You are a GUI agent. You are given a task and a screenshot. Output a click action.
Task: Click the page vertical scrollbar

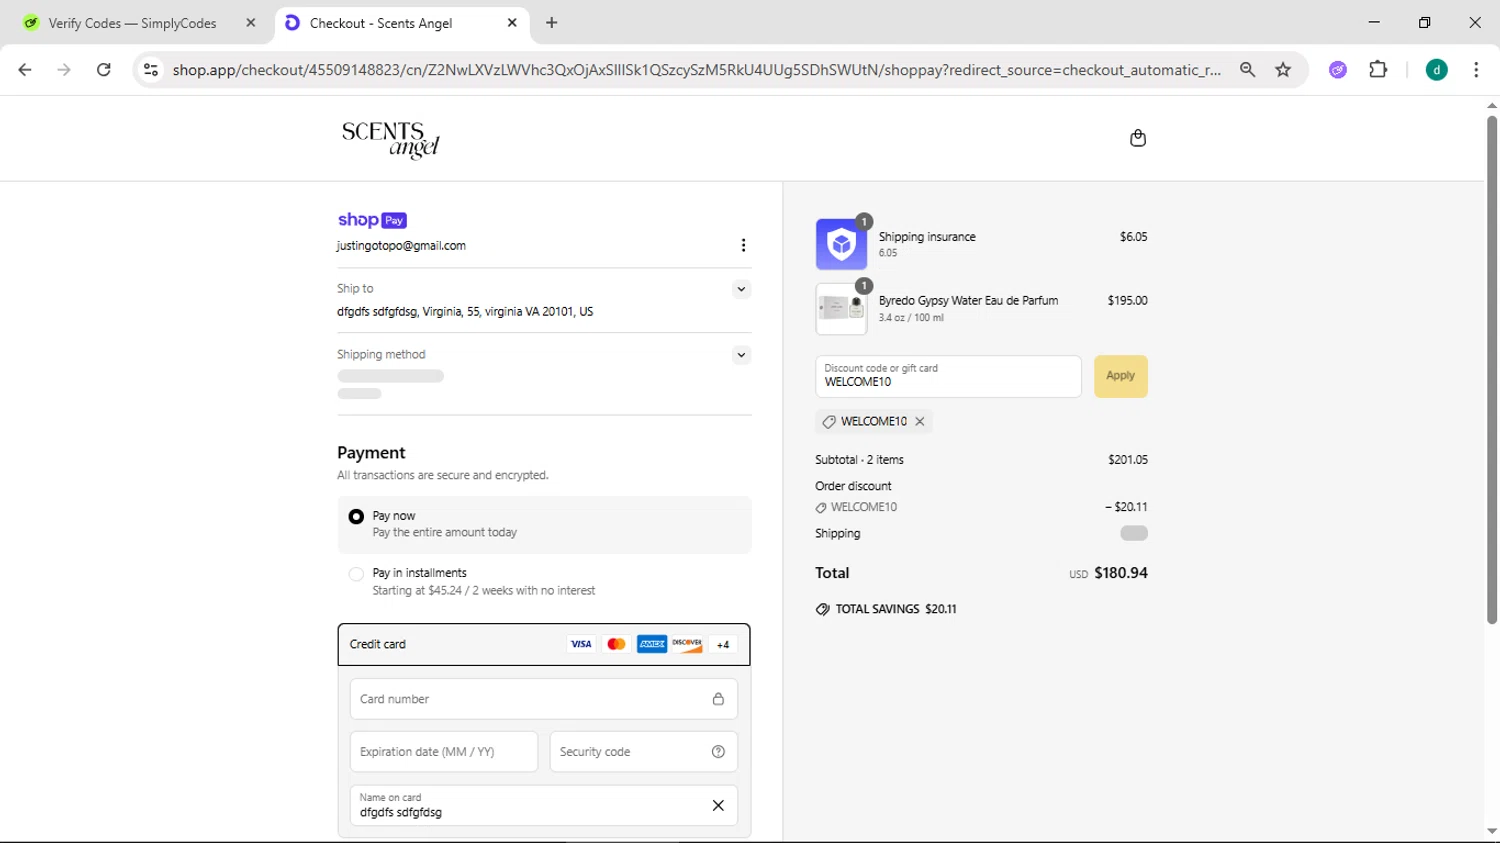coord(1491,370)
